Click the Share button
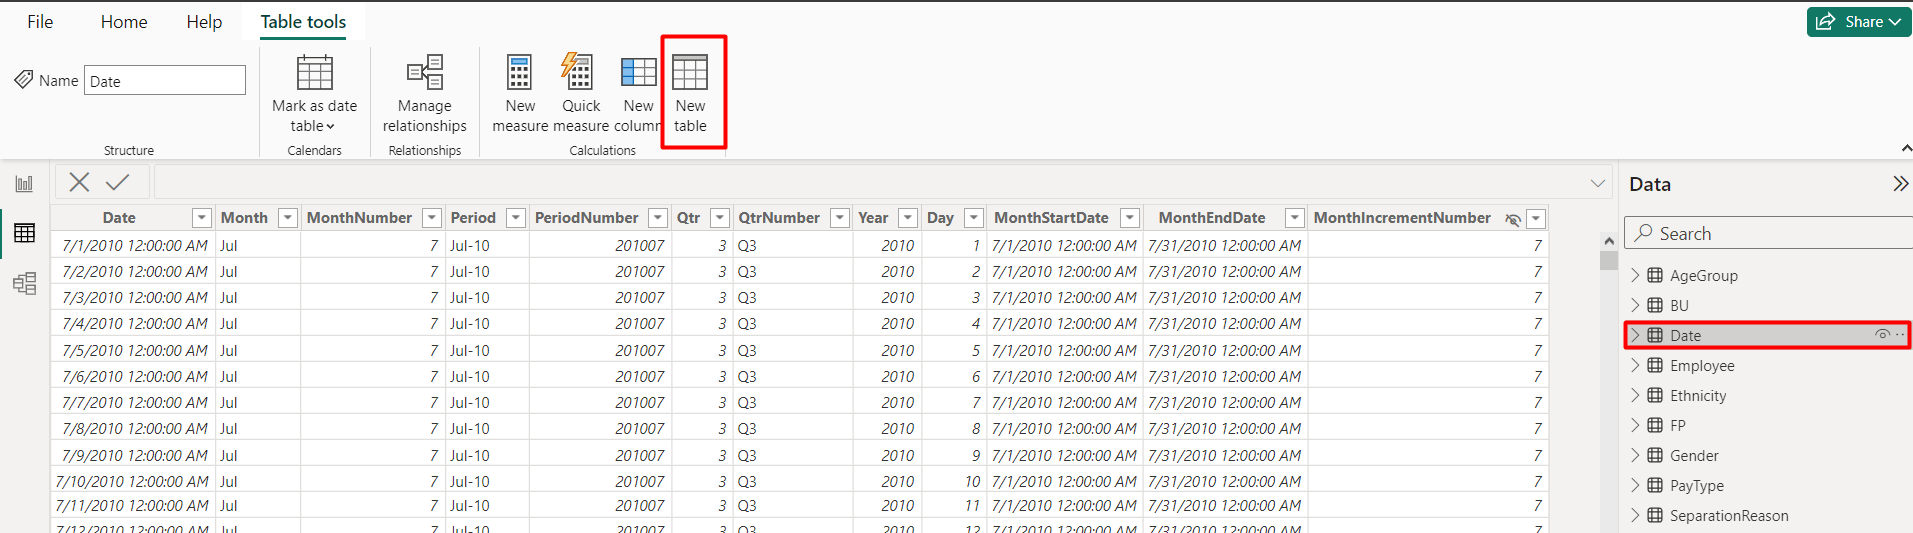Screen dimensions: 1913x533 1859,22
